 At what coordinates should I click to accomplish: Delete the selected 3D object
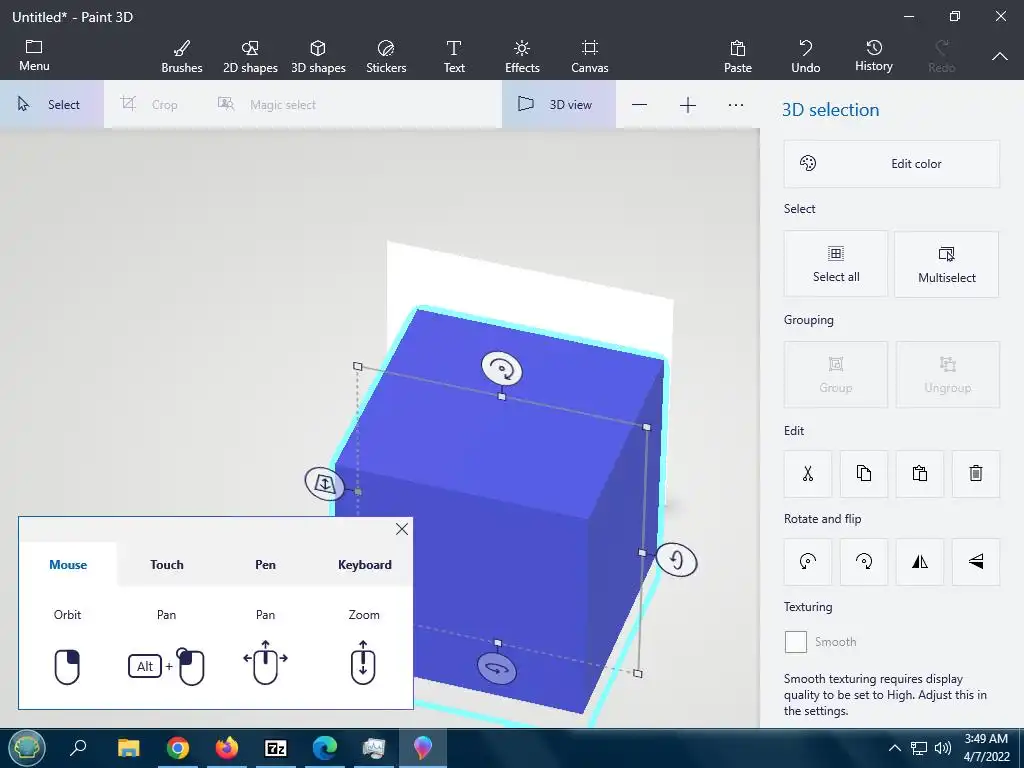976,473
